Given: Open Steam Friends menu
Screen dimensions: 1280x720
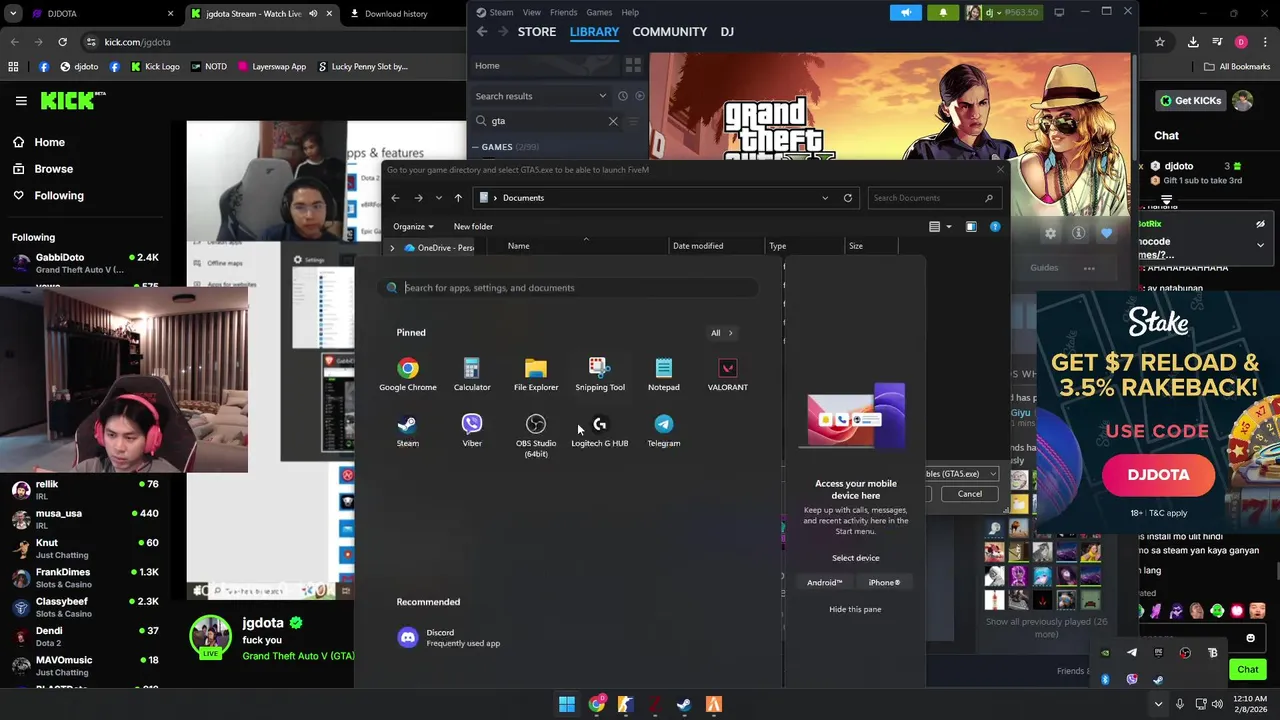Looking at the screenshot, I should (x=563, y=12).
